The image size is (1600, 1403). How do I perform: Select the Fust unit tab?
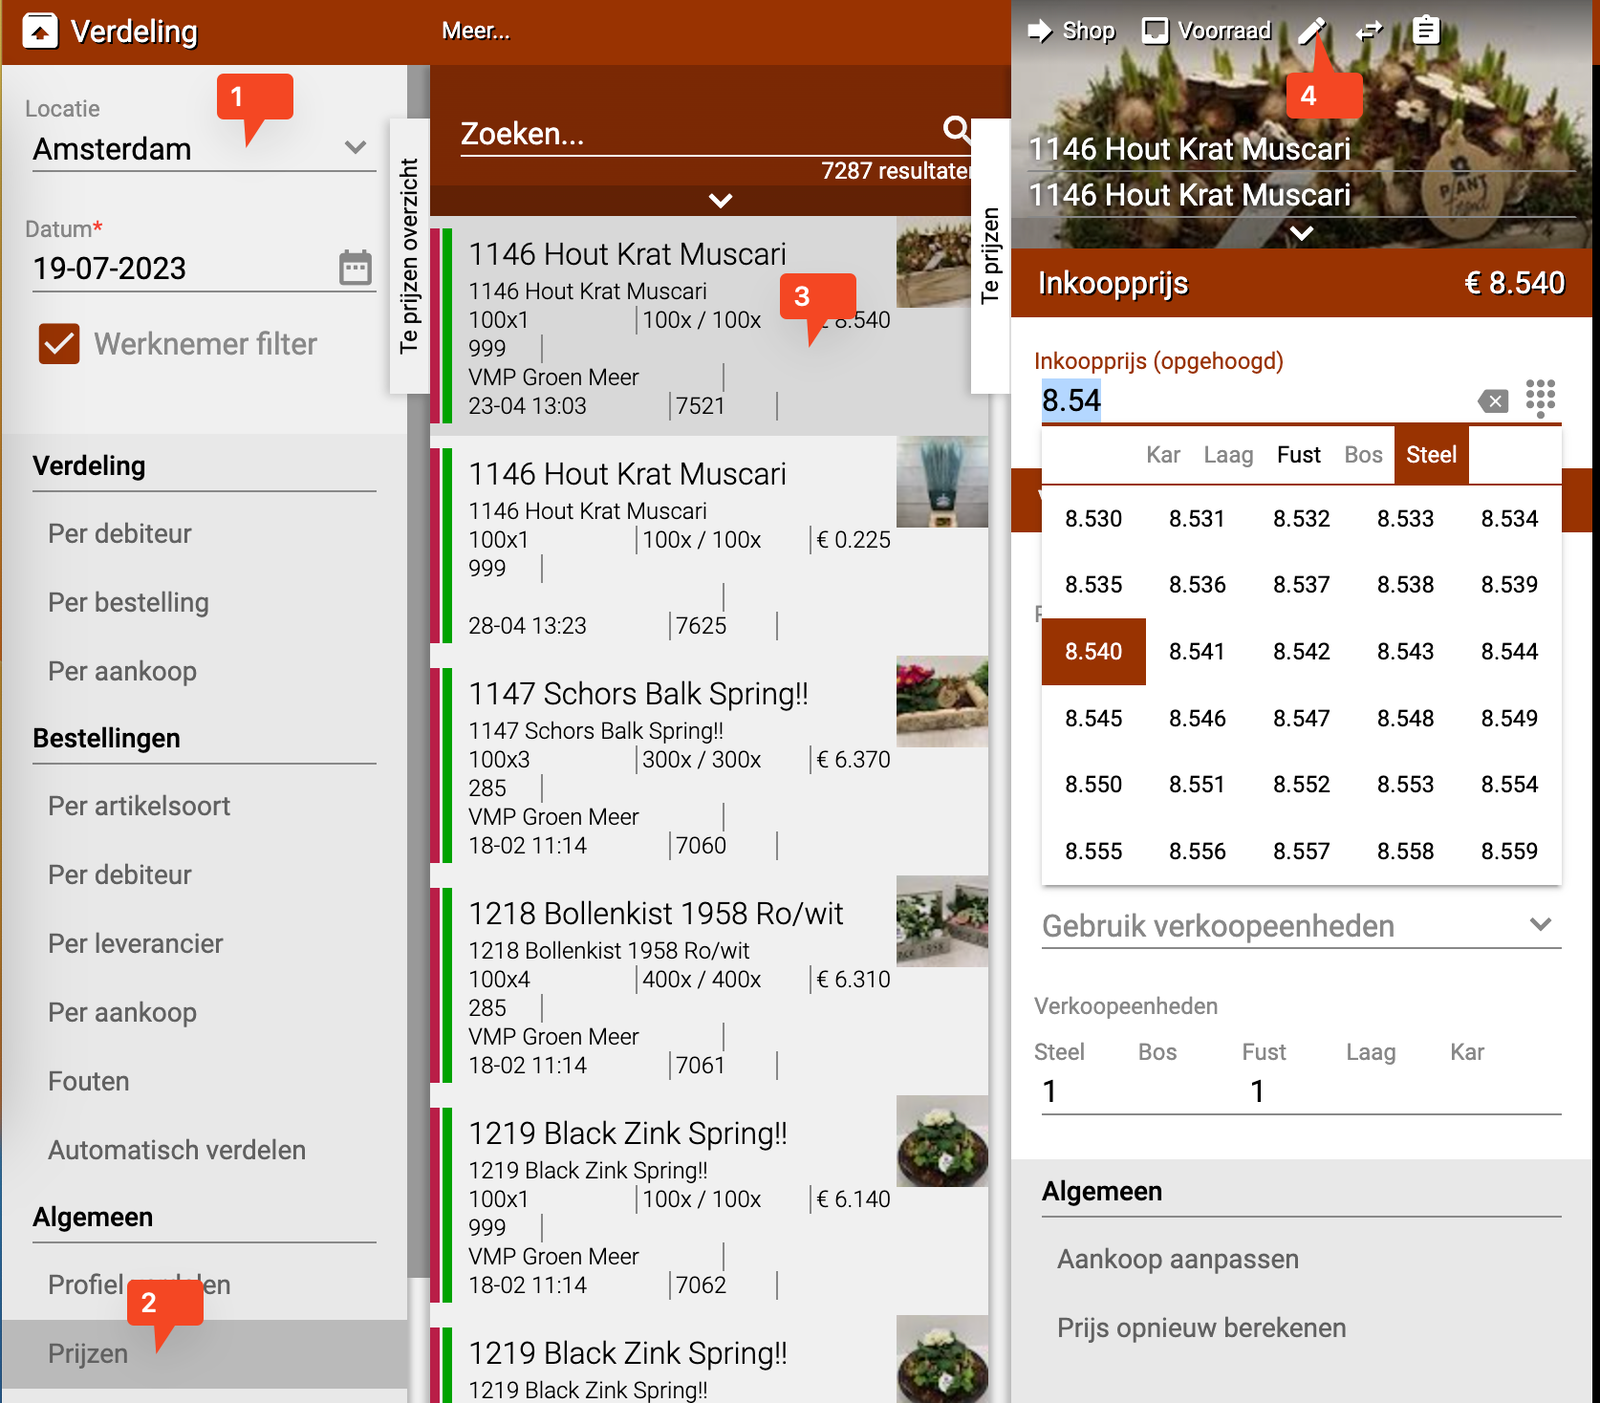coord(1299,455)
